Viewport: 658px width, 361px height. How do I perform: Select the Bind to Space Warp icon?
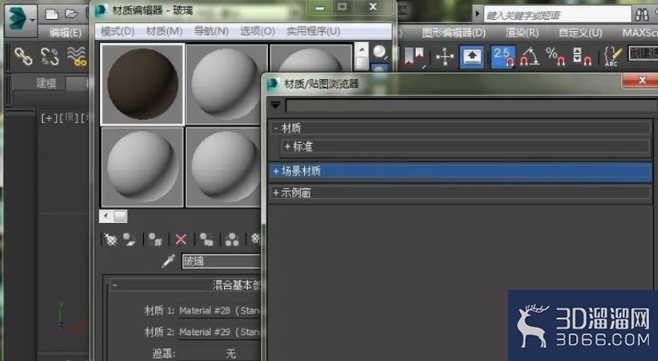tap(77, 56)
